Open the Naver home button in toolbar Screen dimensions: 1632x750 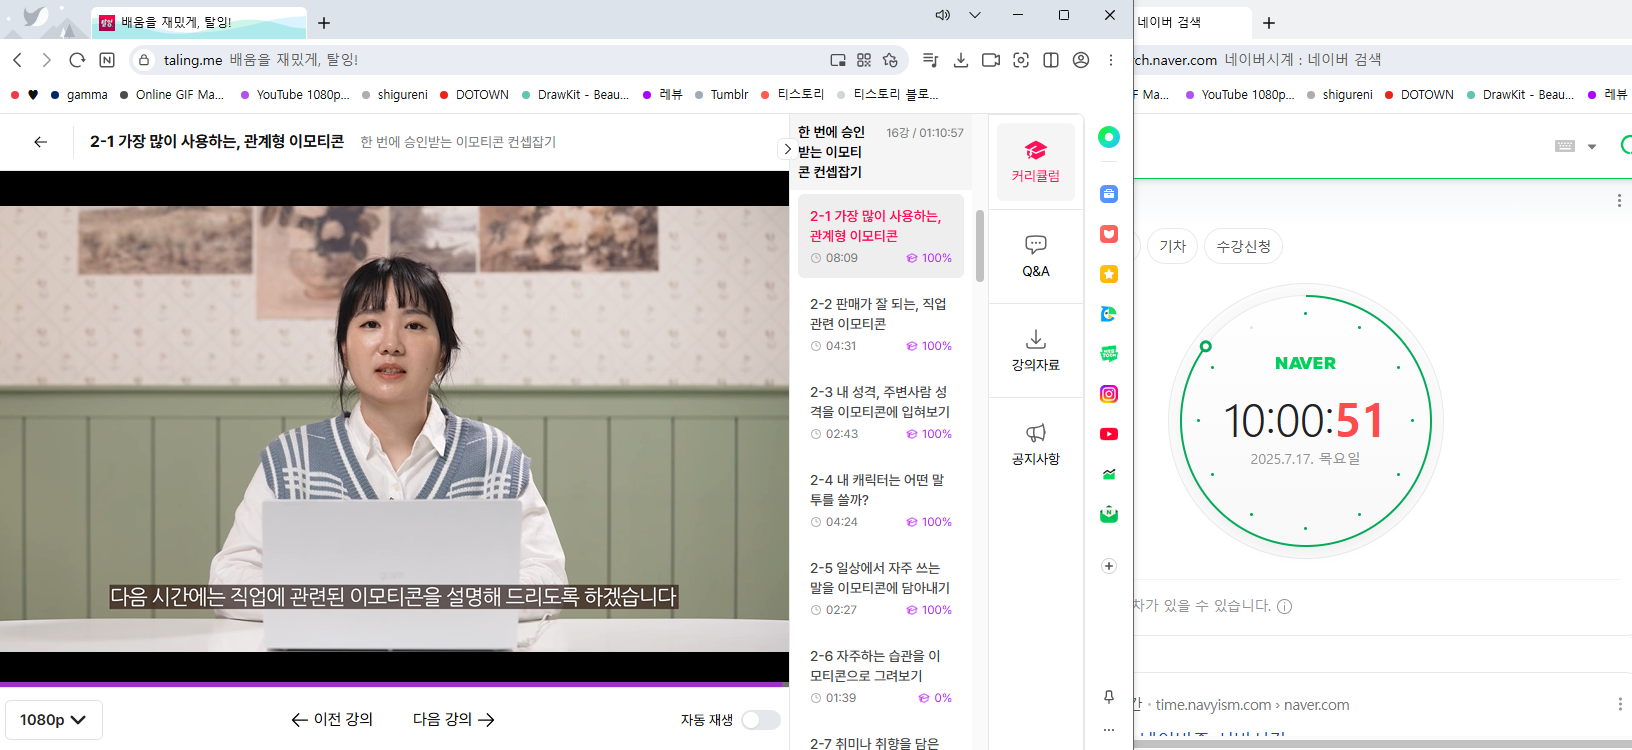point(107,60)
